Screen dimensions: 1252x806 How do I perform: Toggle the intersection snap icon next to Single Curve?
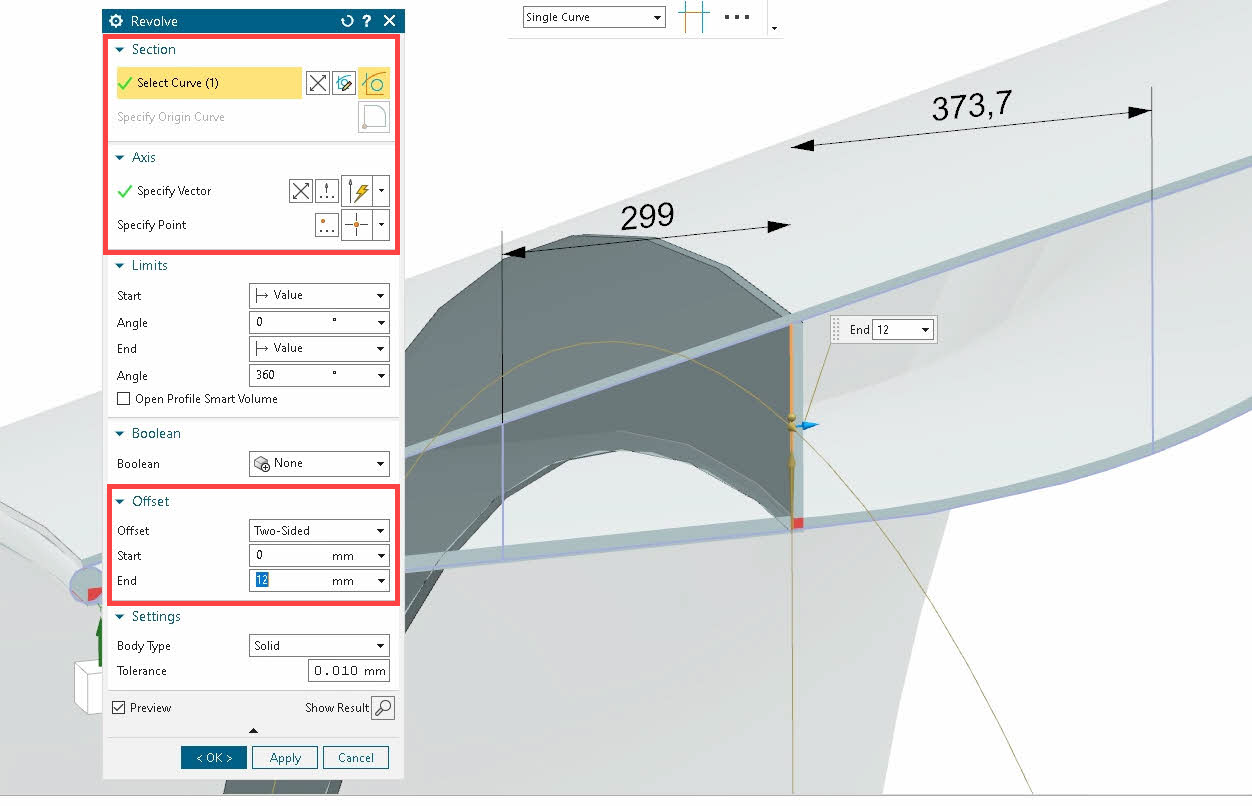point(692,17)
